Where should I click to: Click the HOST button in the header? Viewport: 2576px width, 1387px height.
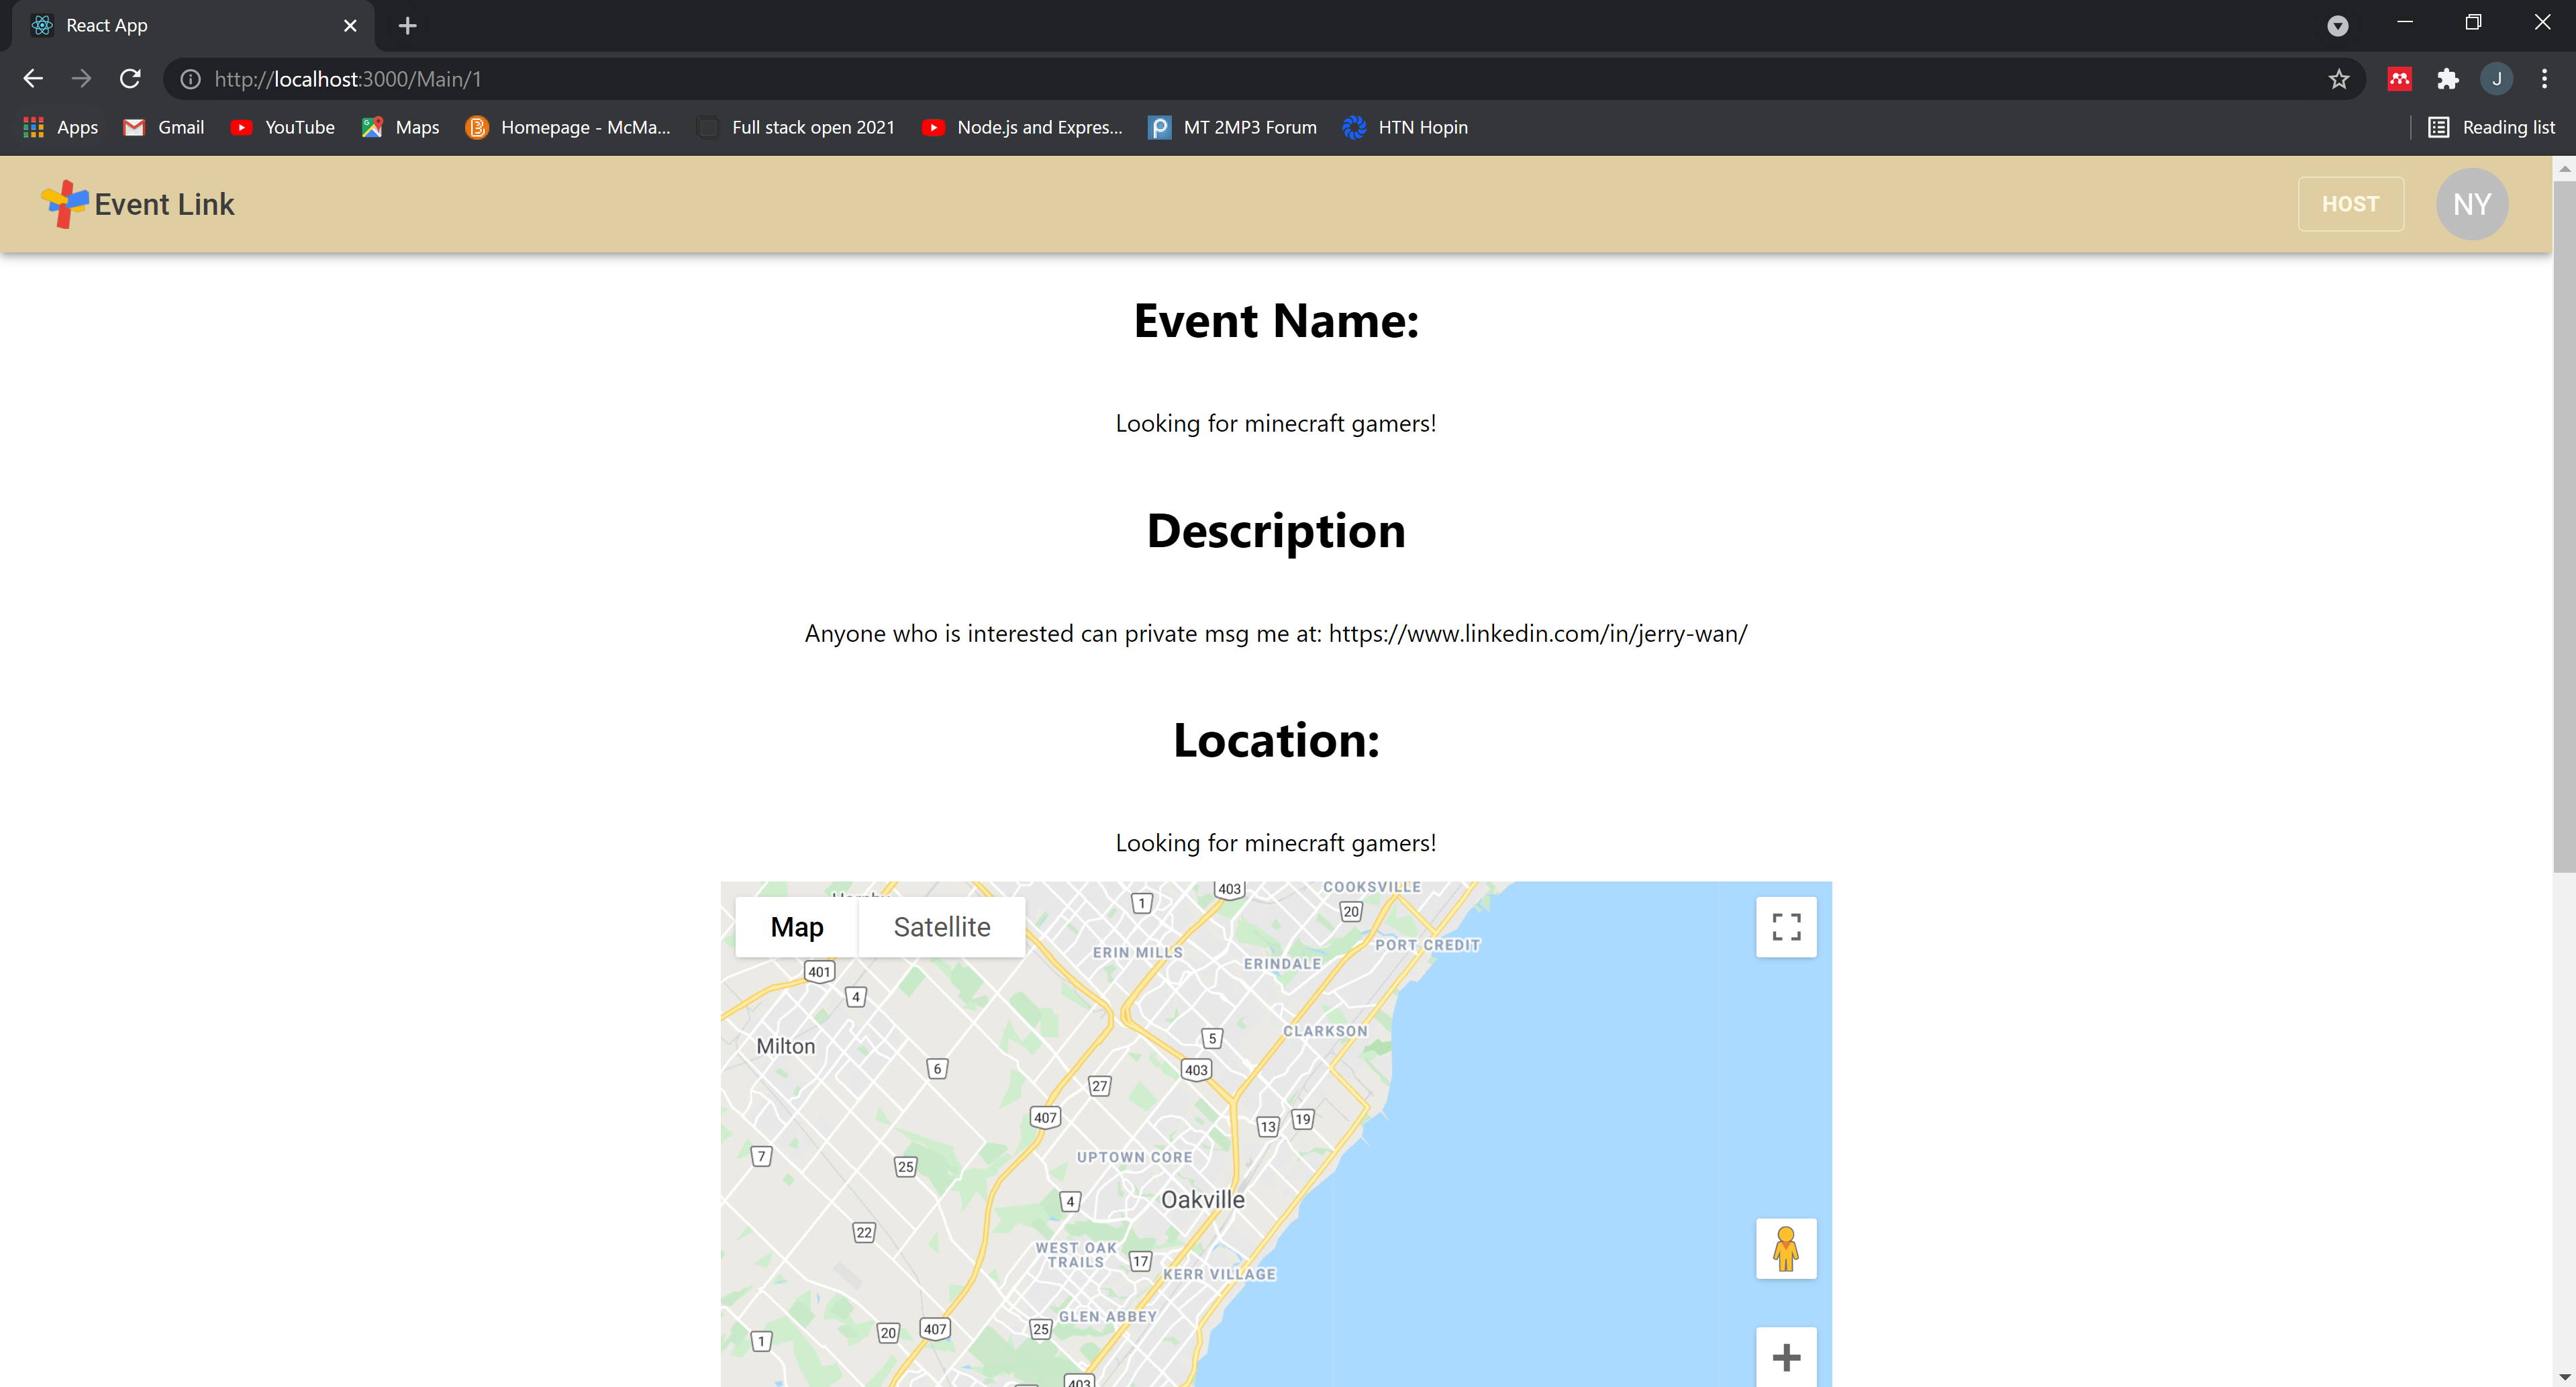point(2350,204)
